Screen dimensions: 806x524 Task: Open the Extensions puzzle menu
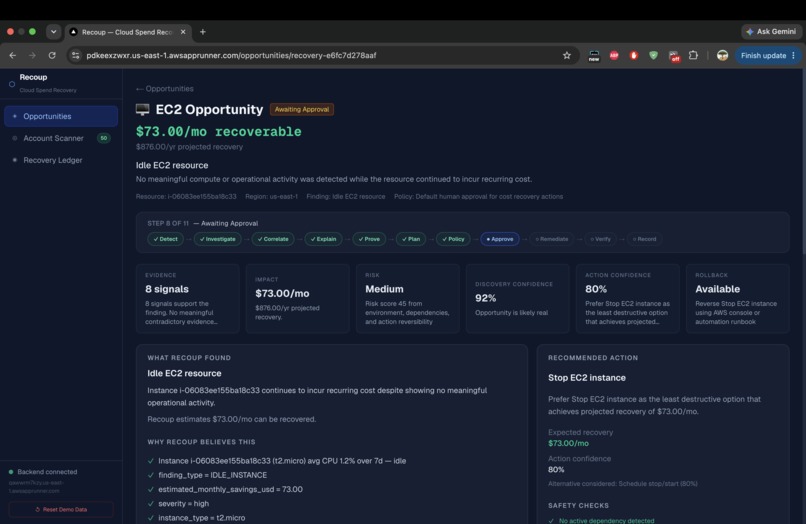click(x=693, y=55)
